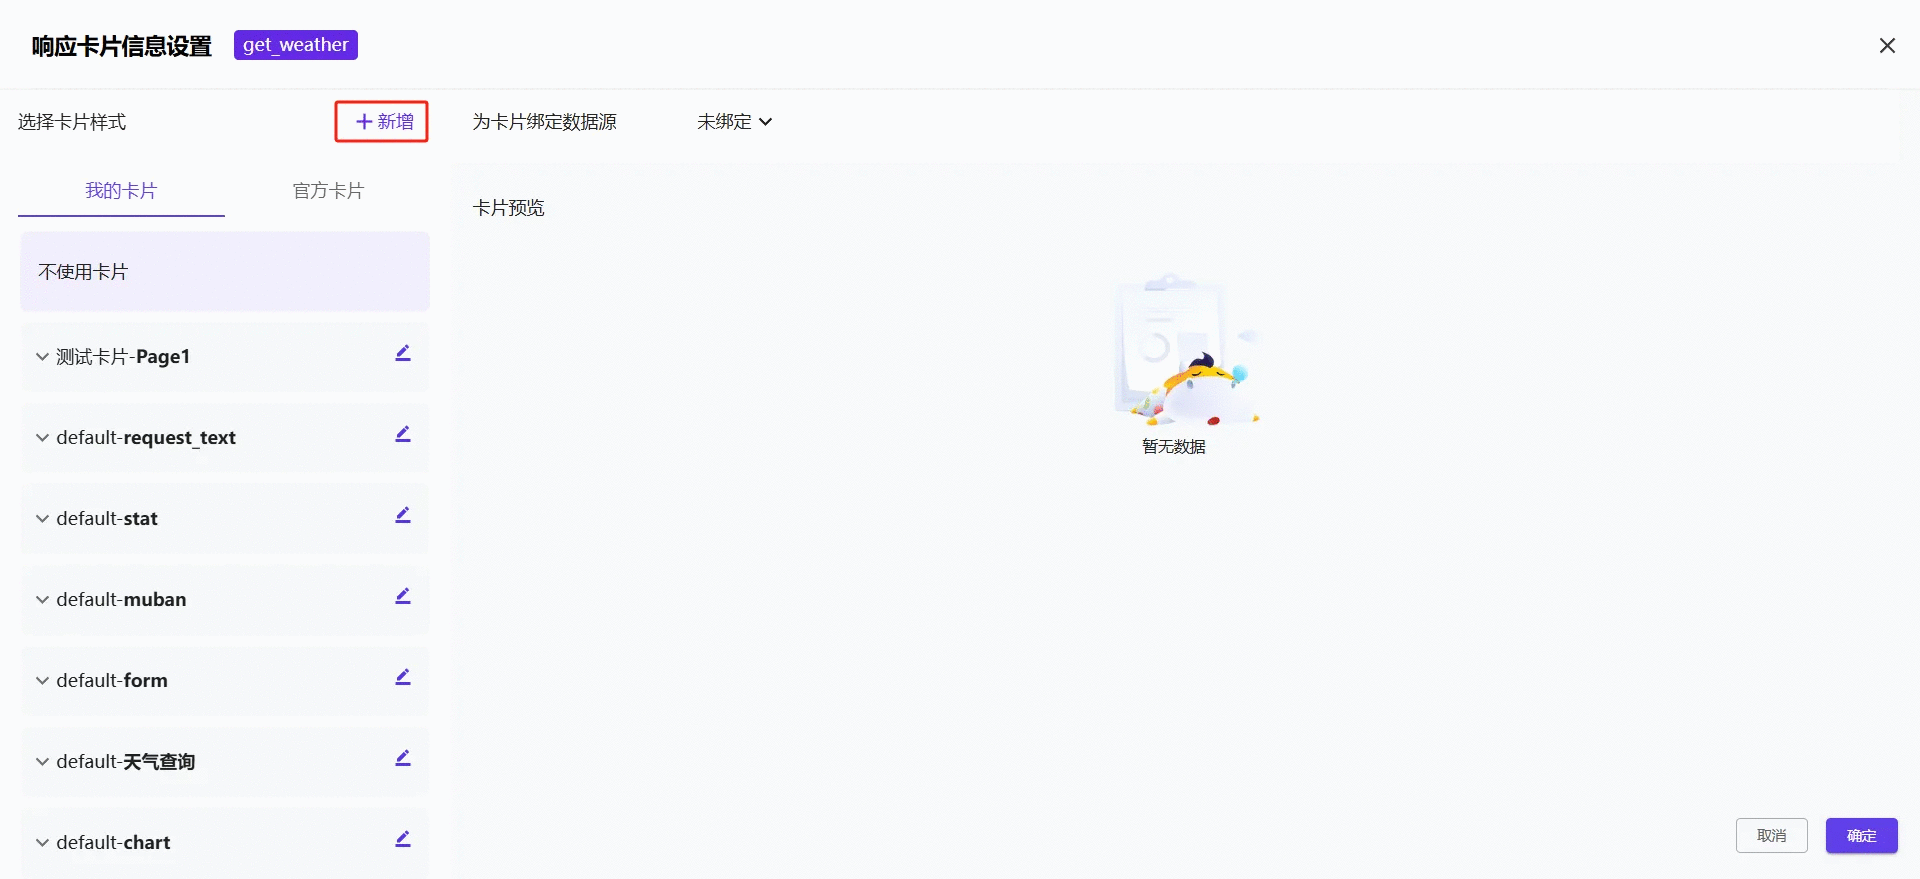Open the 未绑定 data source dropdown
The image size is (1920, 879).
[x=734, y=122]
